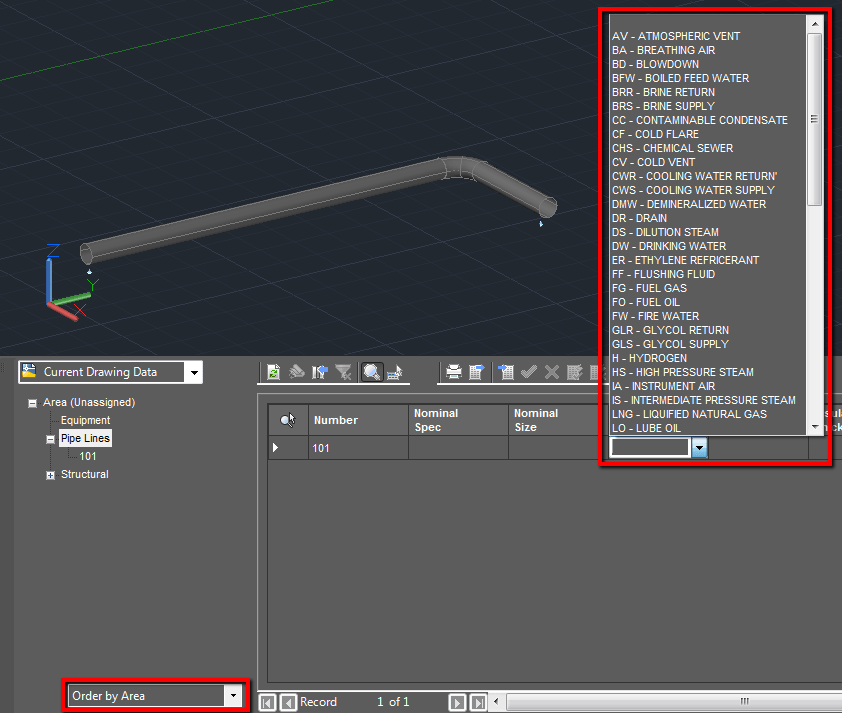842x713 pixels.
Task: Choose FW - FIRE WATER option
Action: tap(655, 316)
